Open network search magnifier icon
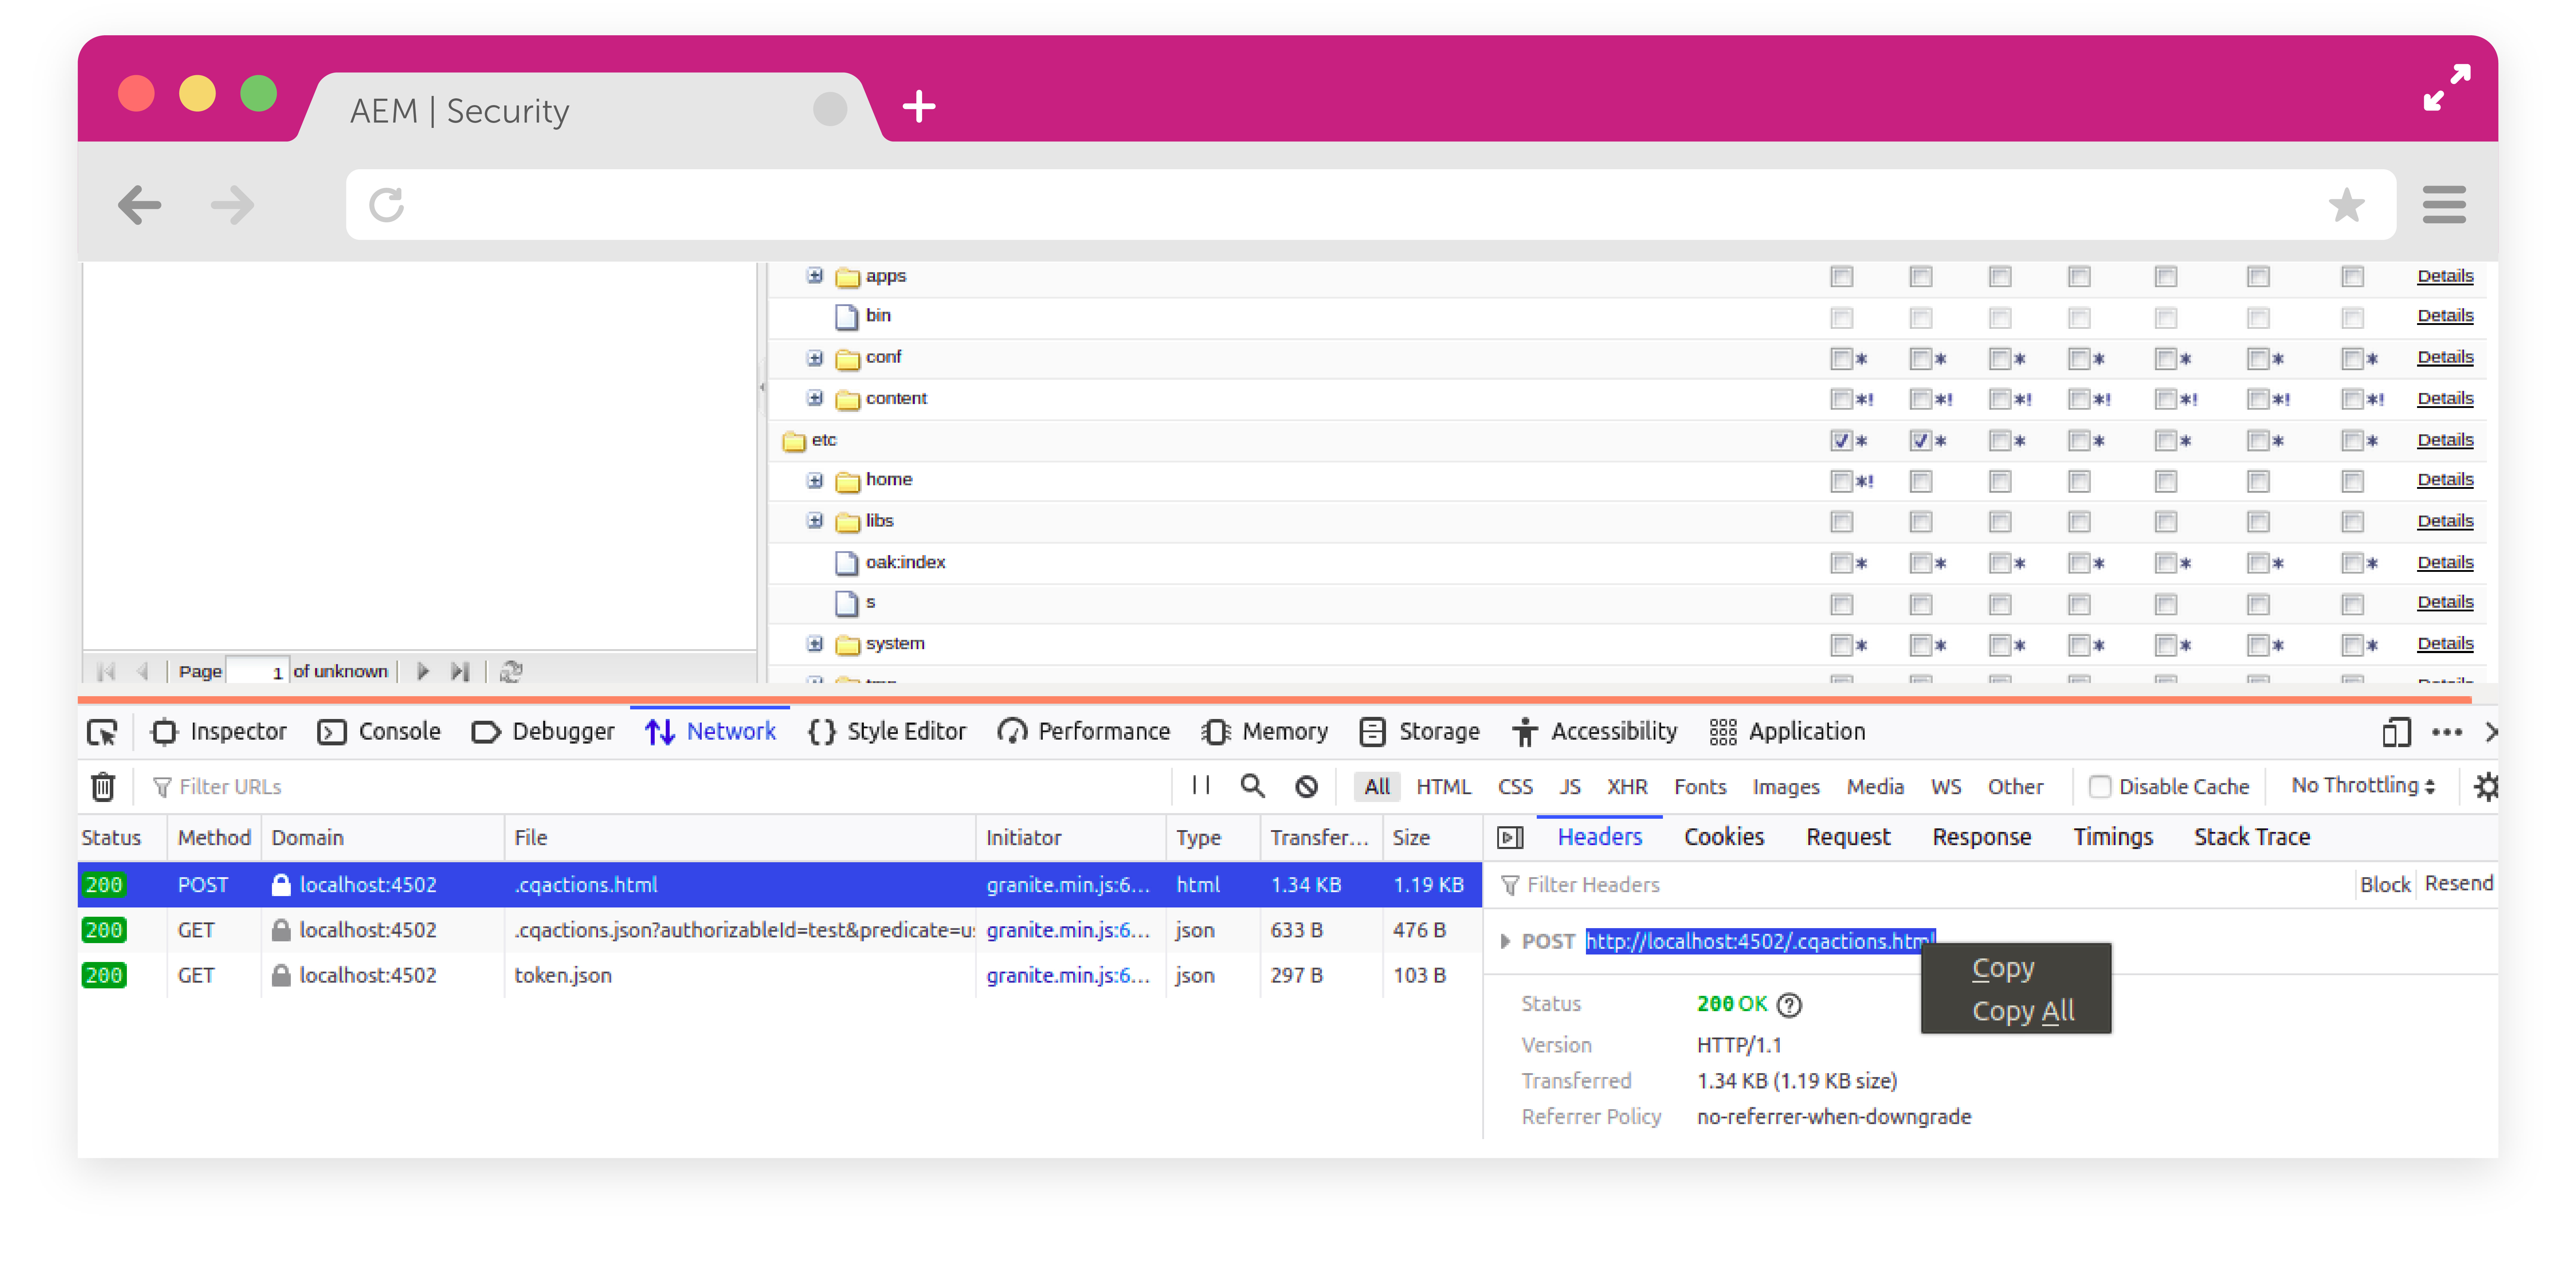 [1252, 786]
